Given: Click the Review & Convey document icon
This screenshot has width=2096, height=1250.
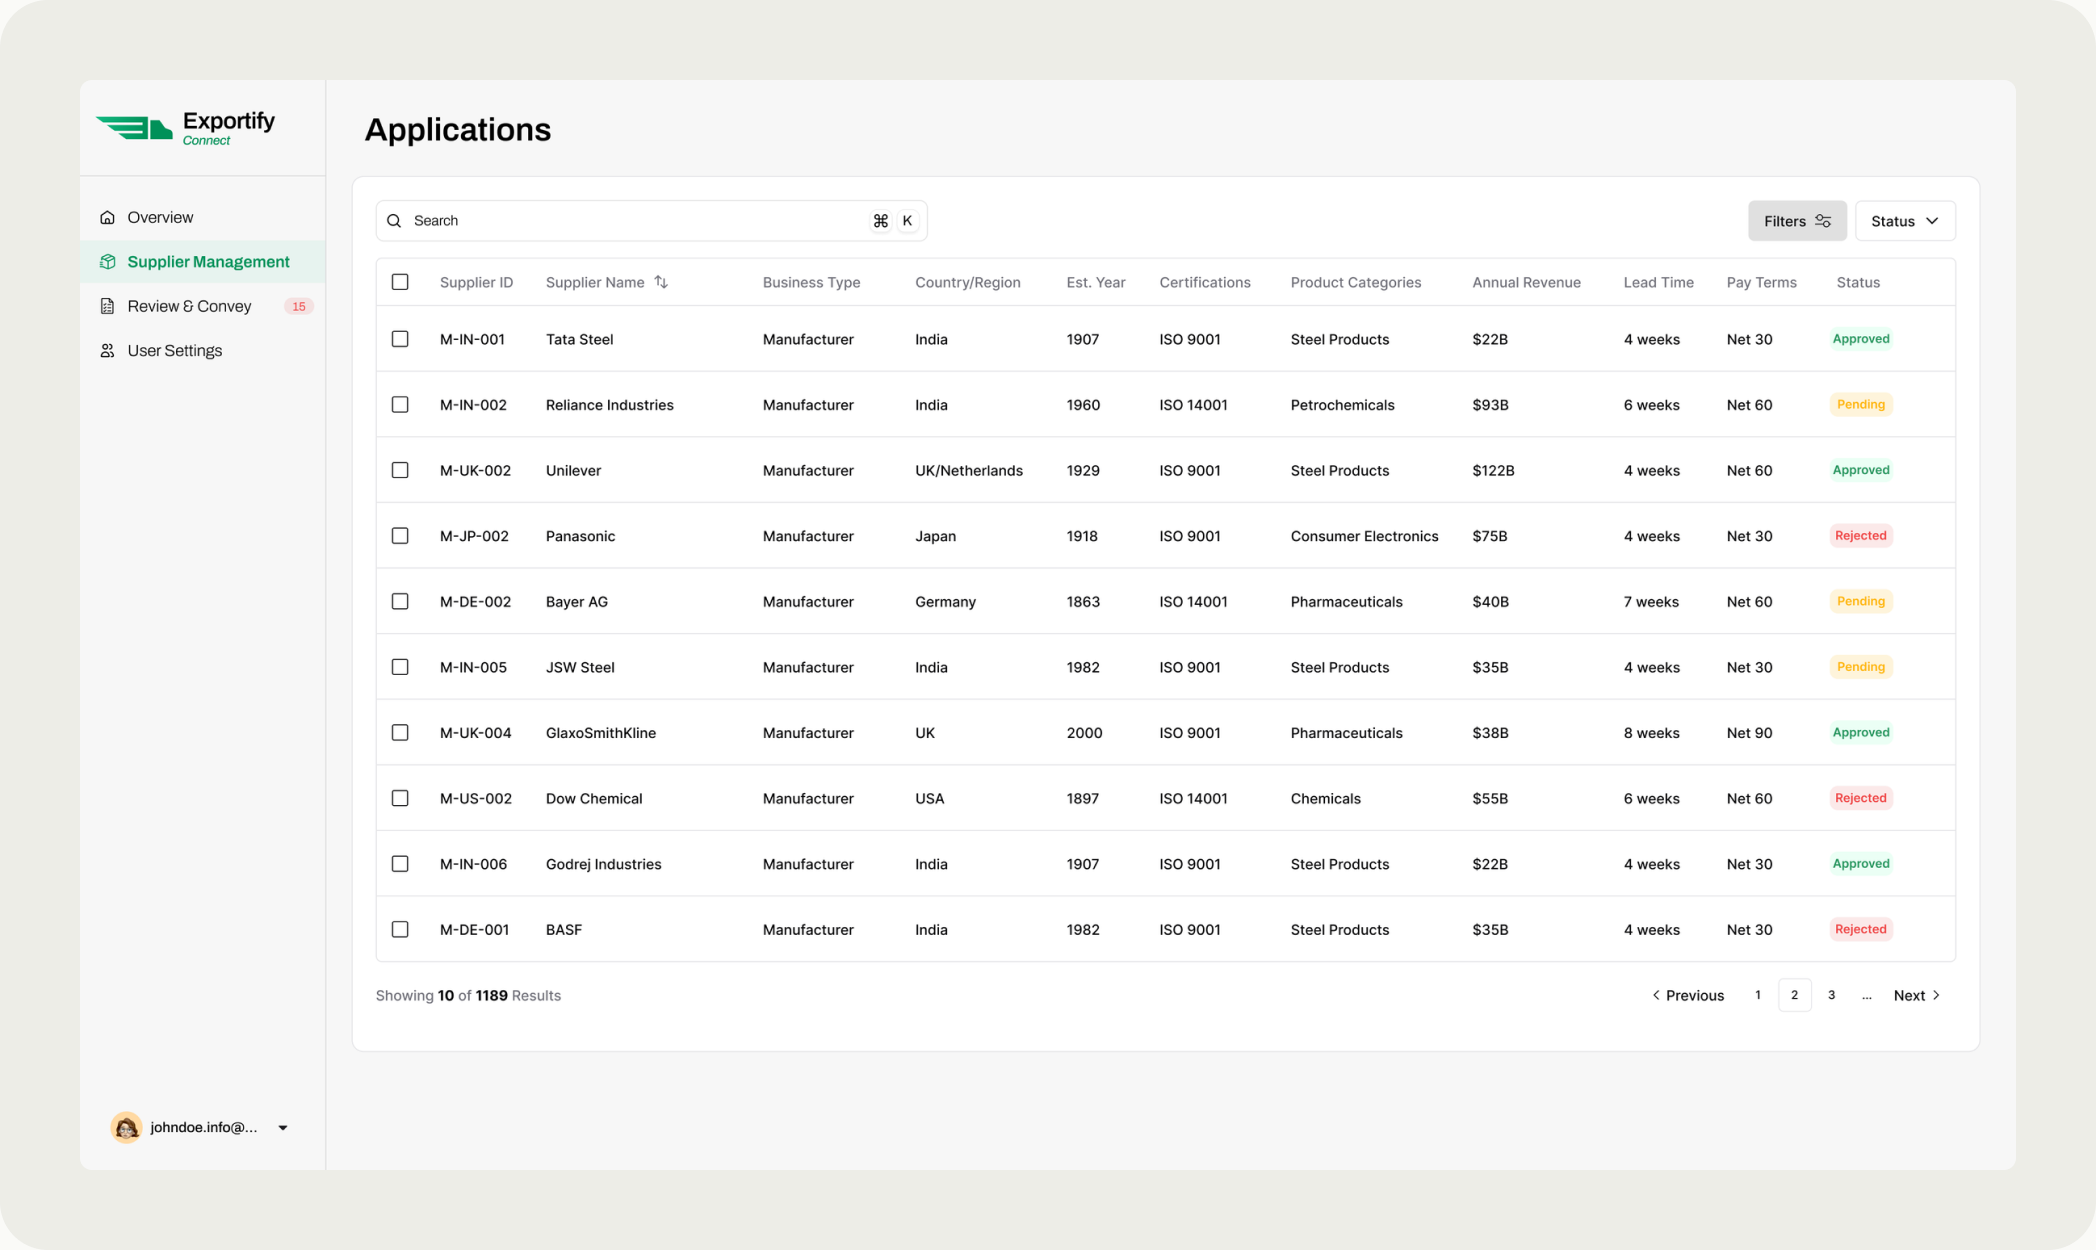Looking at the screenshot, I should click(x=108, y=306).
